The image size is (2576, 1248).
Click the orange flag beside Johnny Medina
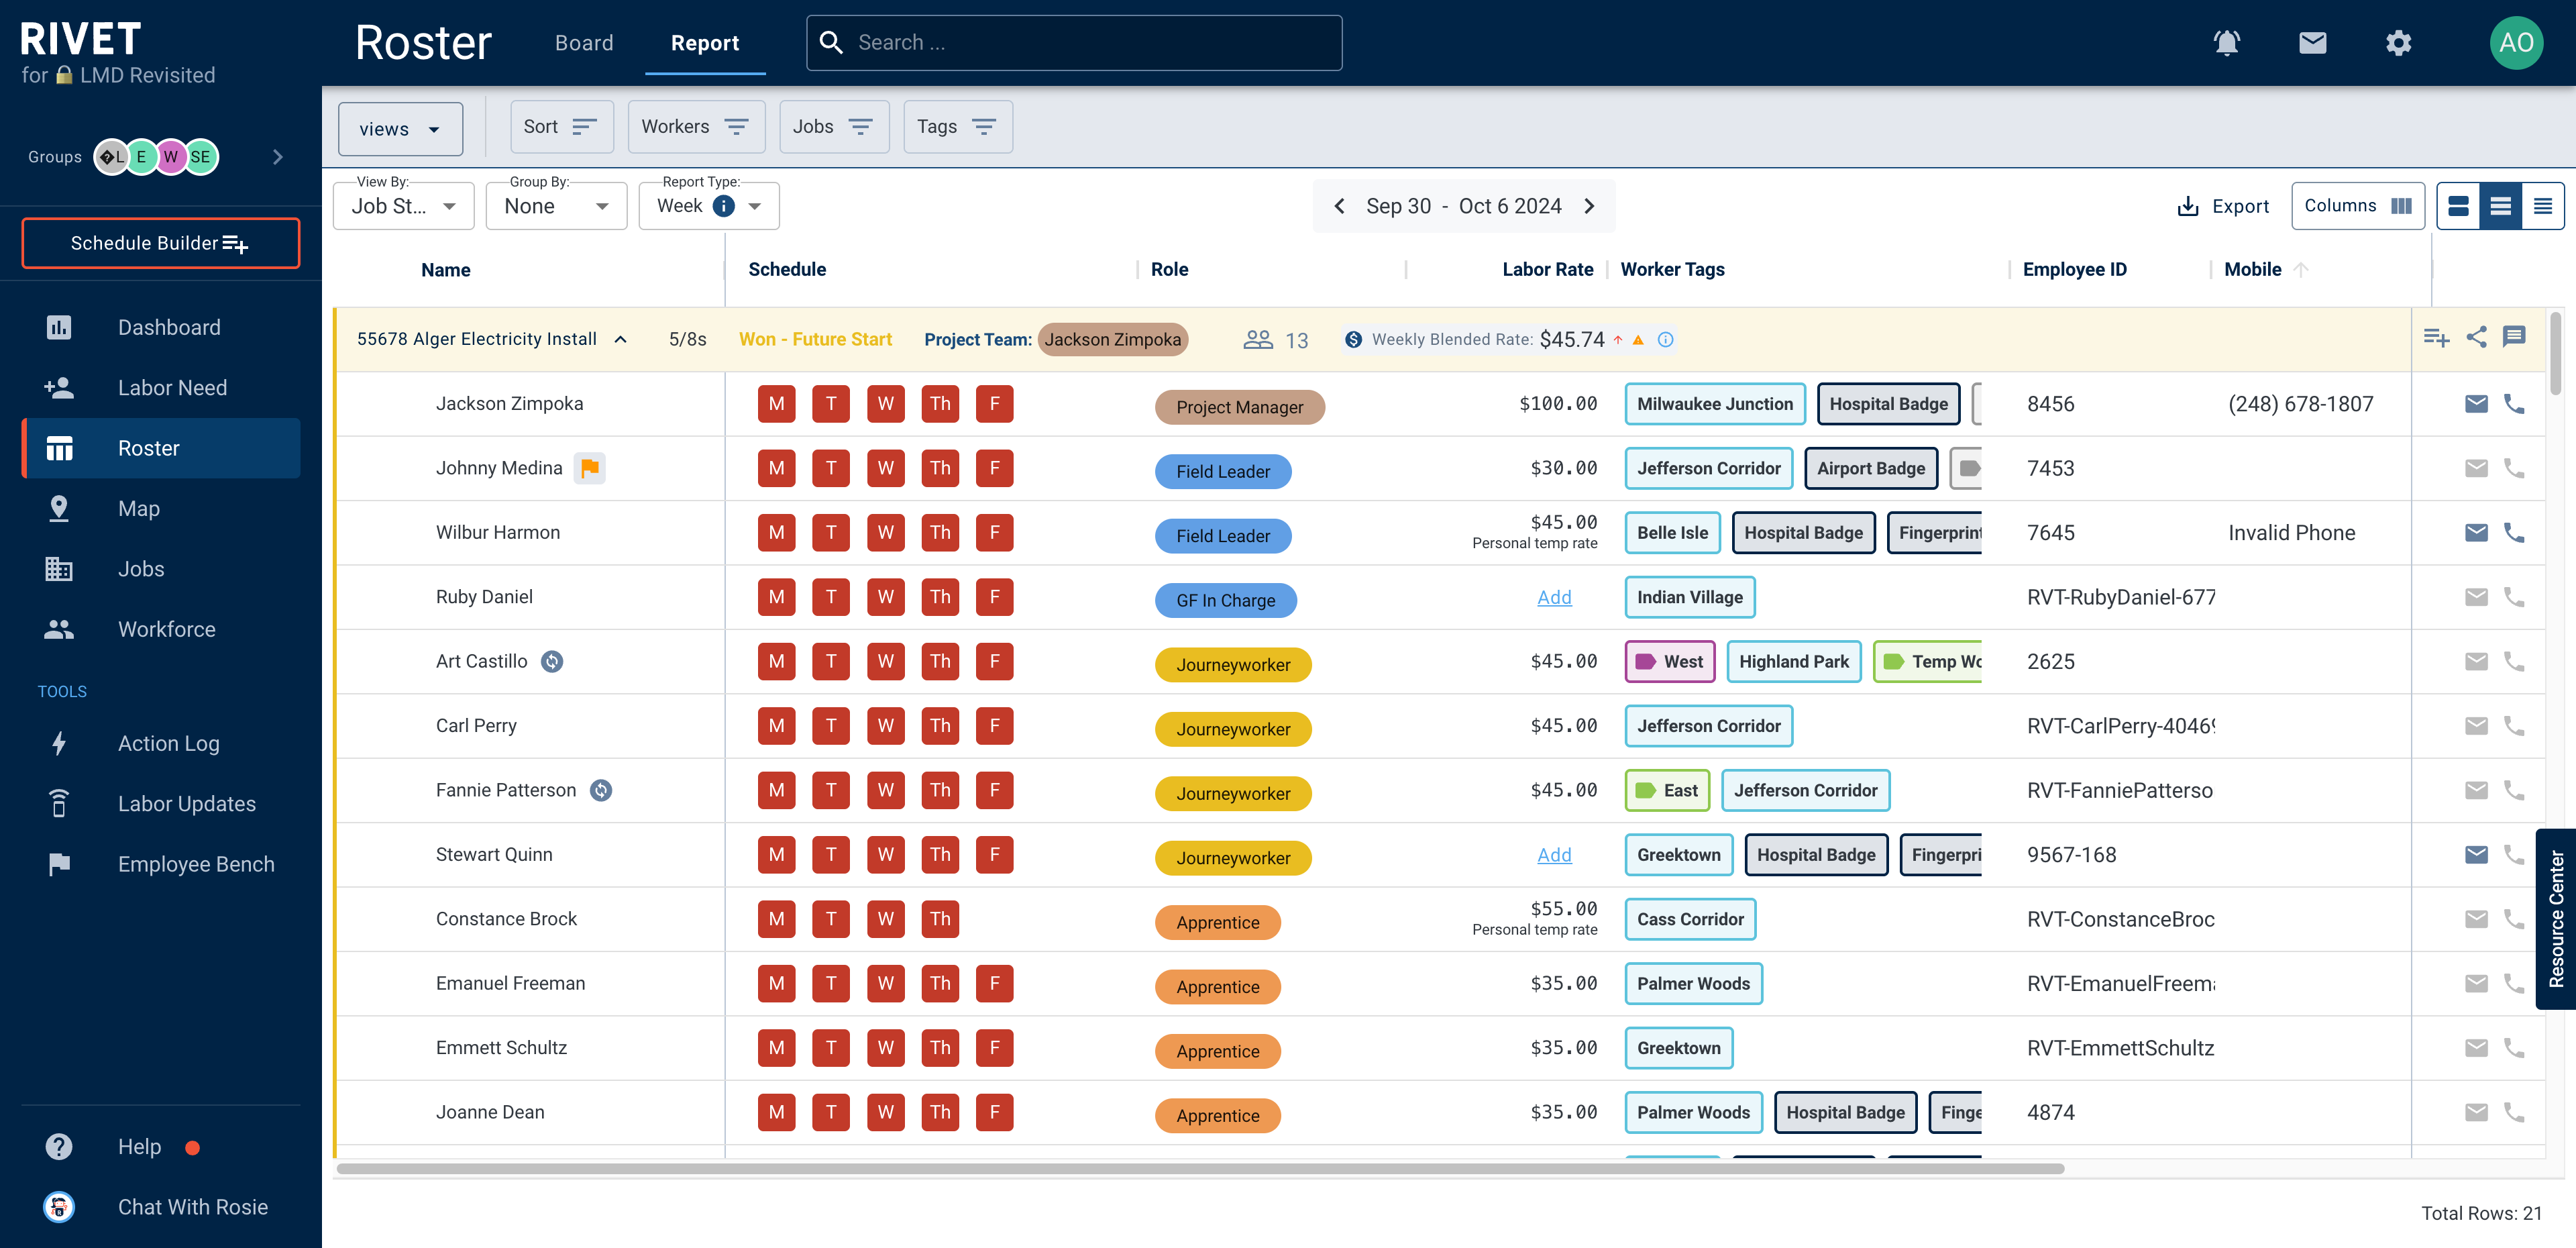[589, 468]
